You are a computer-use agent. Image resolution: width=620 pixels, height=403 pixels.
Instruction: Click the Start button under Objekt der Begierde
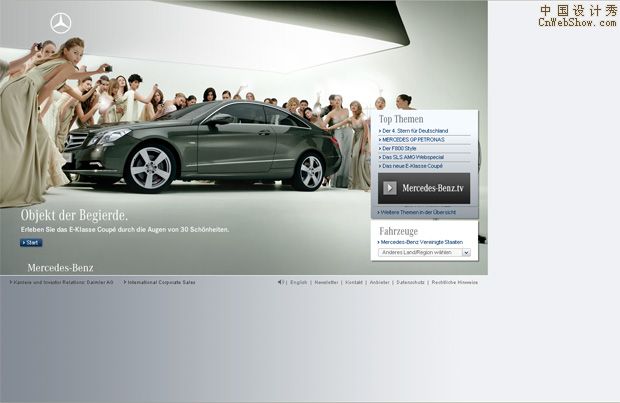pyautogui.click(x=31, y=242)
